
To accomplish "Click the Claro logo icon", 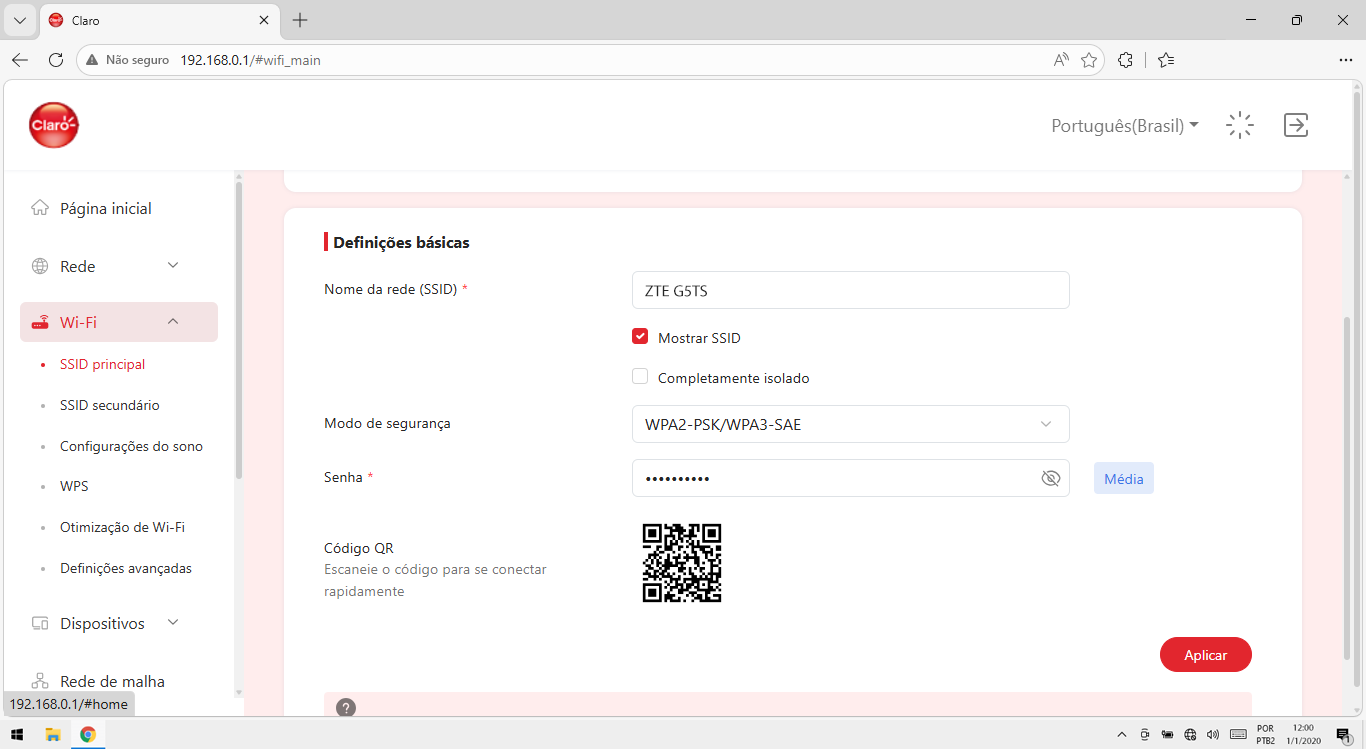I will pyautogui.click(x=54, y=126).
